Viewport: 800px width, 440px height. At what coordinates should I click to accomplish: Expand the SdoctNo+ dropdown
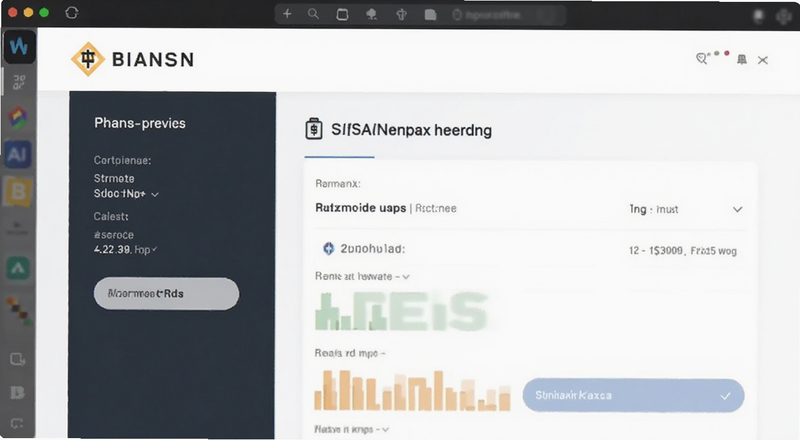tap(126, 194)
